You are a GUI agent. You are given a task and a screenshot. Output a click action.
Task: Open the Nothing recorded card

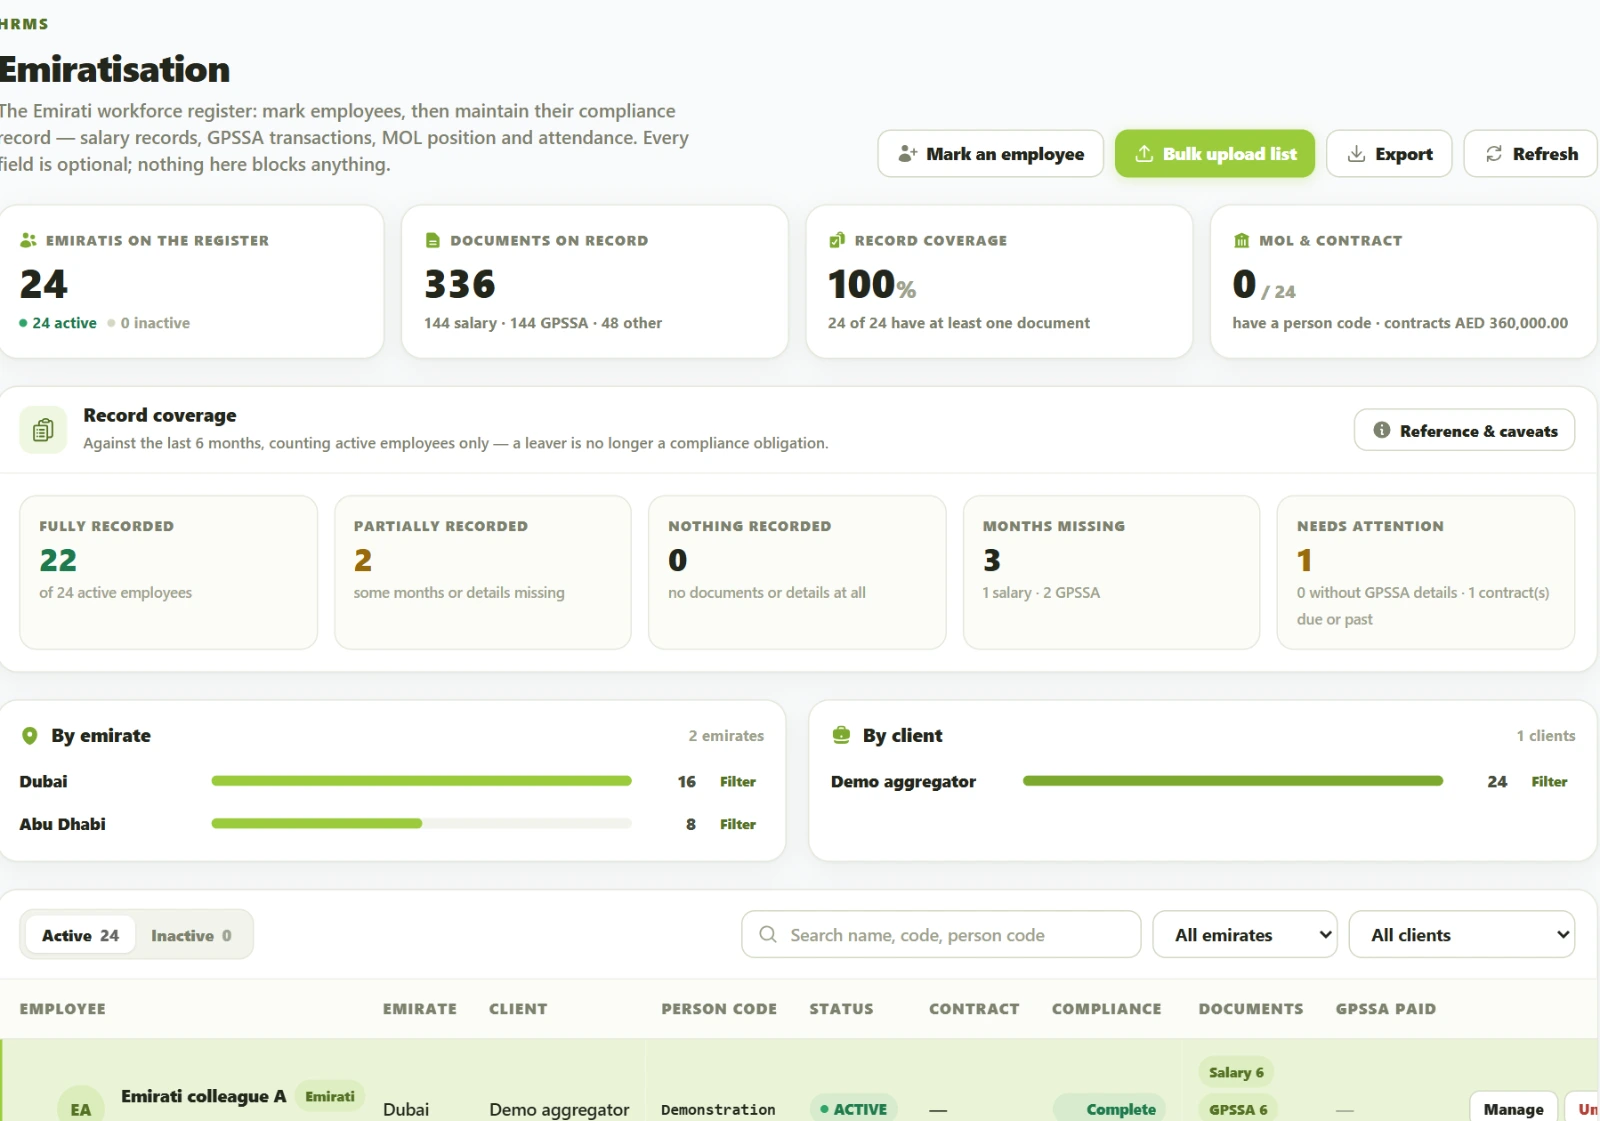pyautogui.click(x=797, y=572)
